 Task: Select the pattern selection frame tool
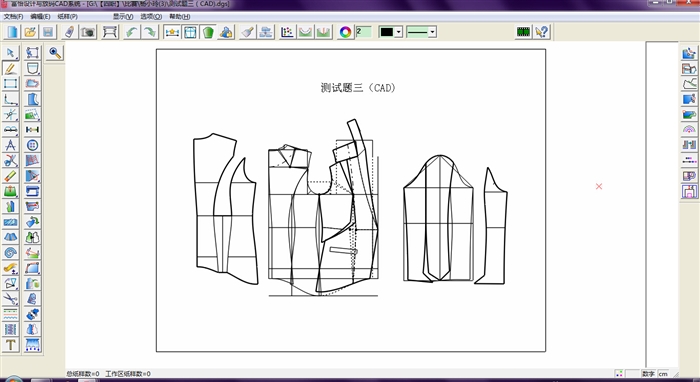tap(33, 53)
